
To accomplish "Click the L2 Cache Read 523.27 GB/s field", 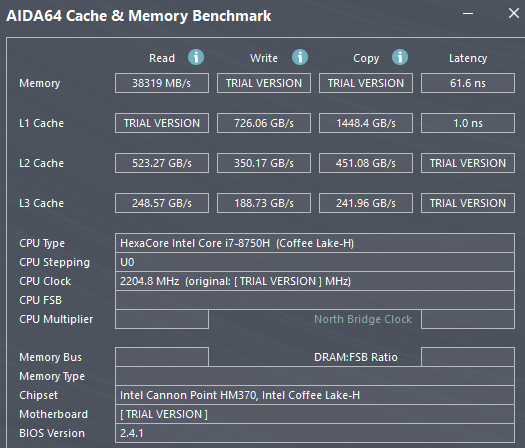I will click(162, 163).
